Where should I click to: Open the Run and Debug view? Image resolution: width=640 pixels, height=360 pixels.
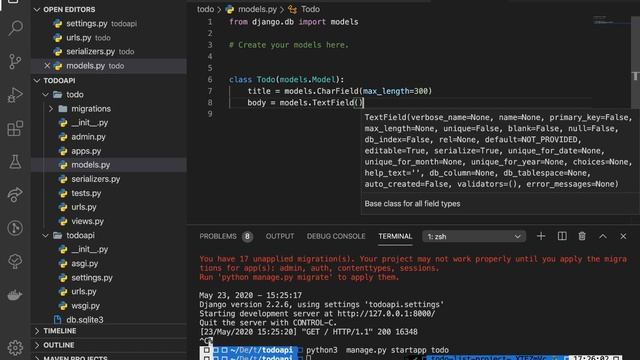[x=15, y=95]
